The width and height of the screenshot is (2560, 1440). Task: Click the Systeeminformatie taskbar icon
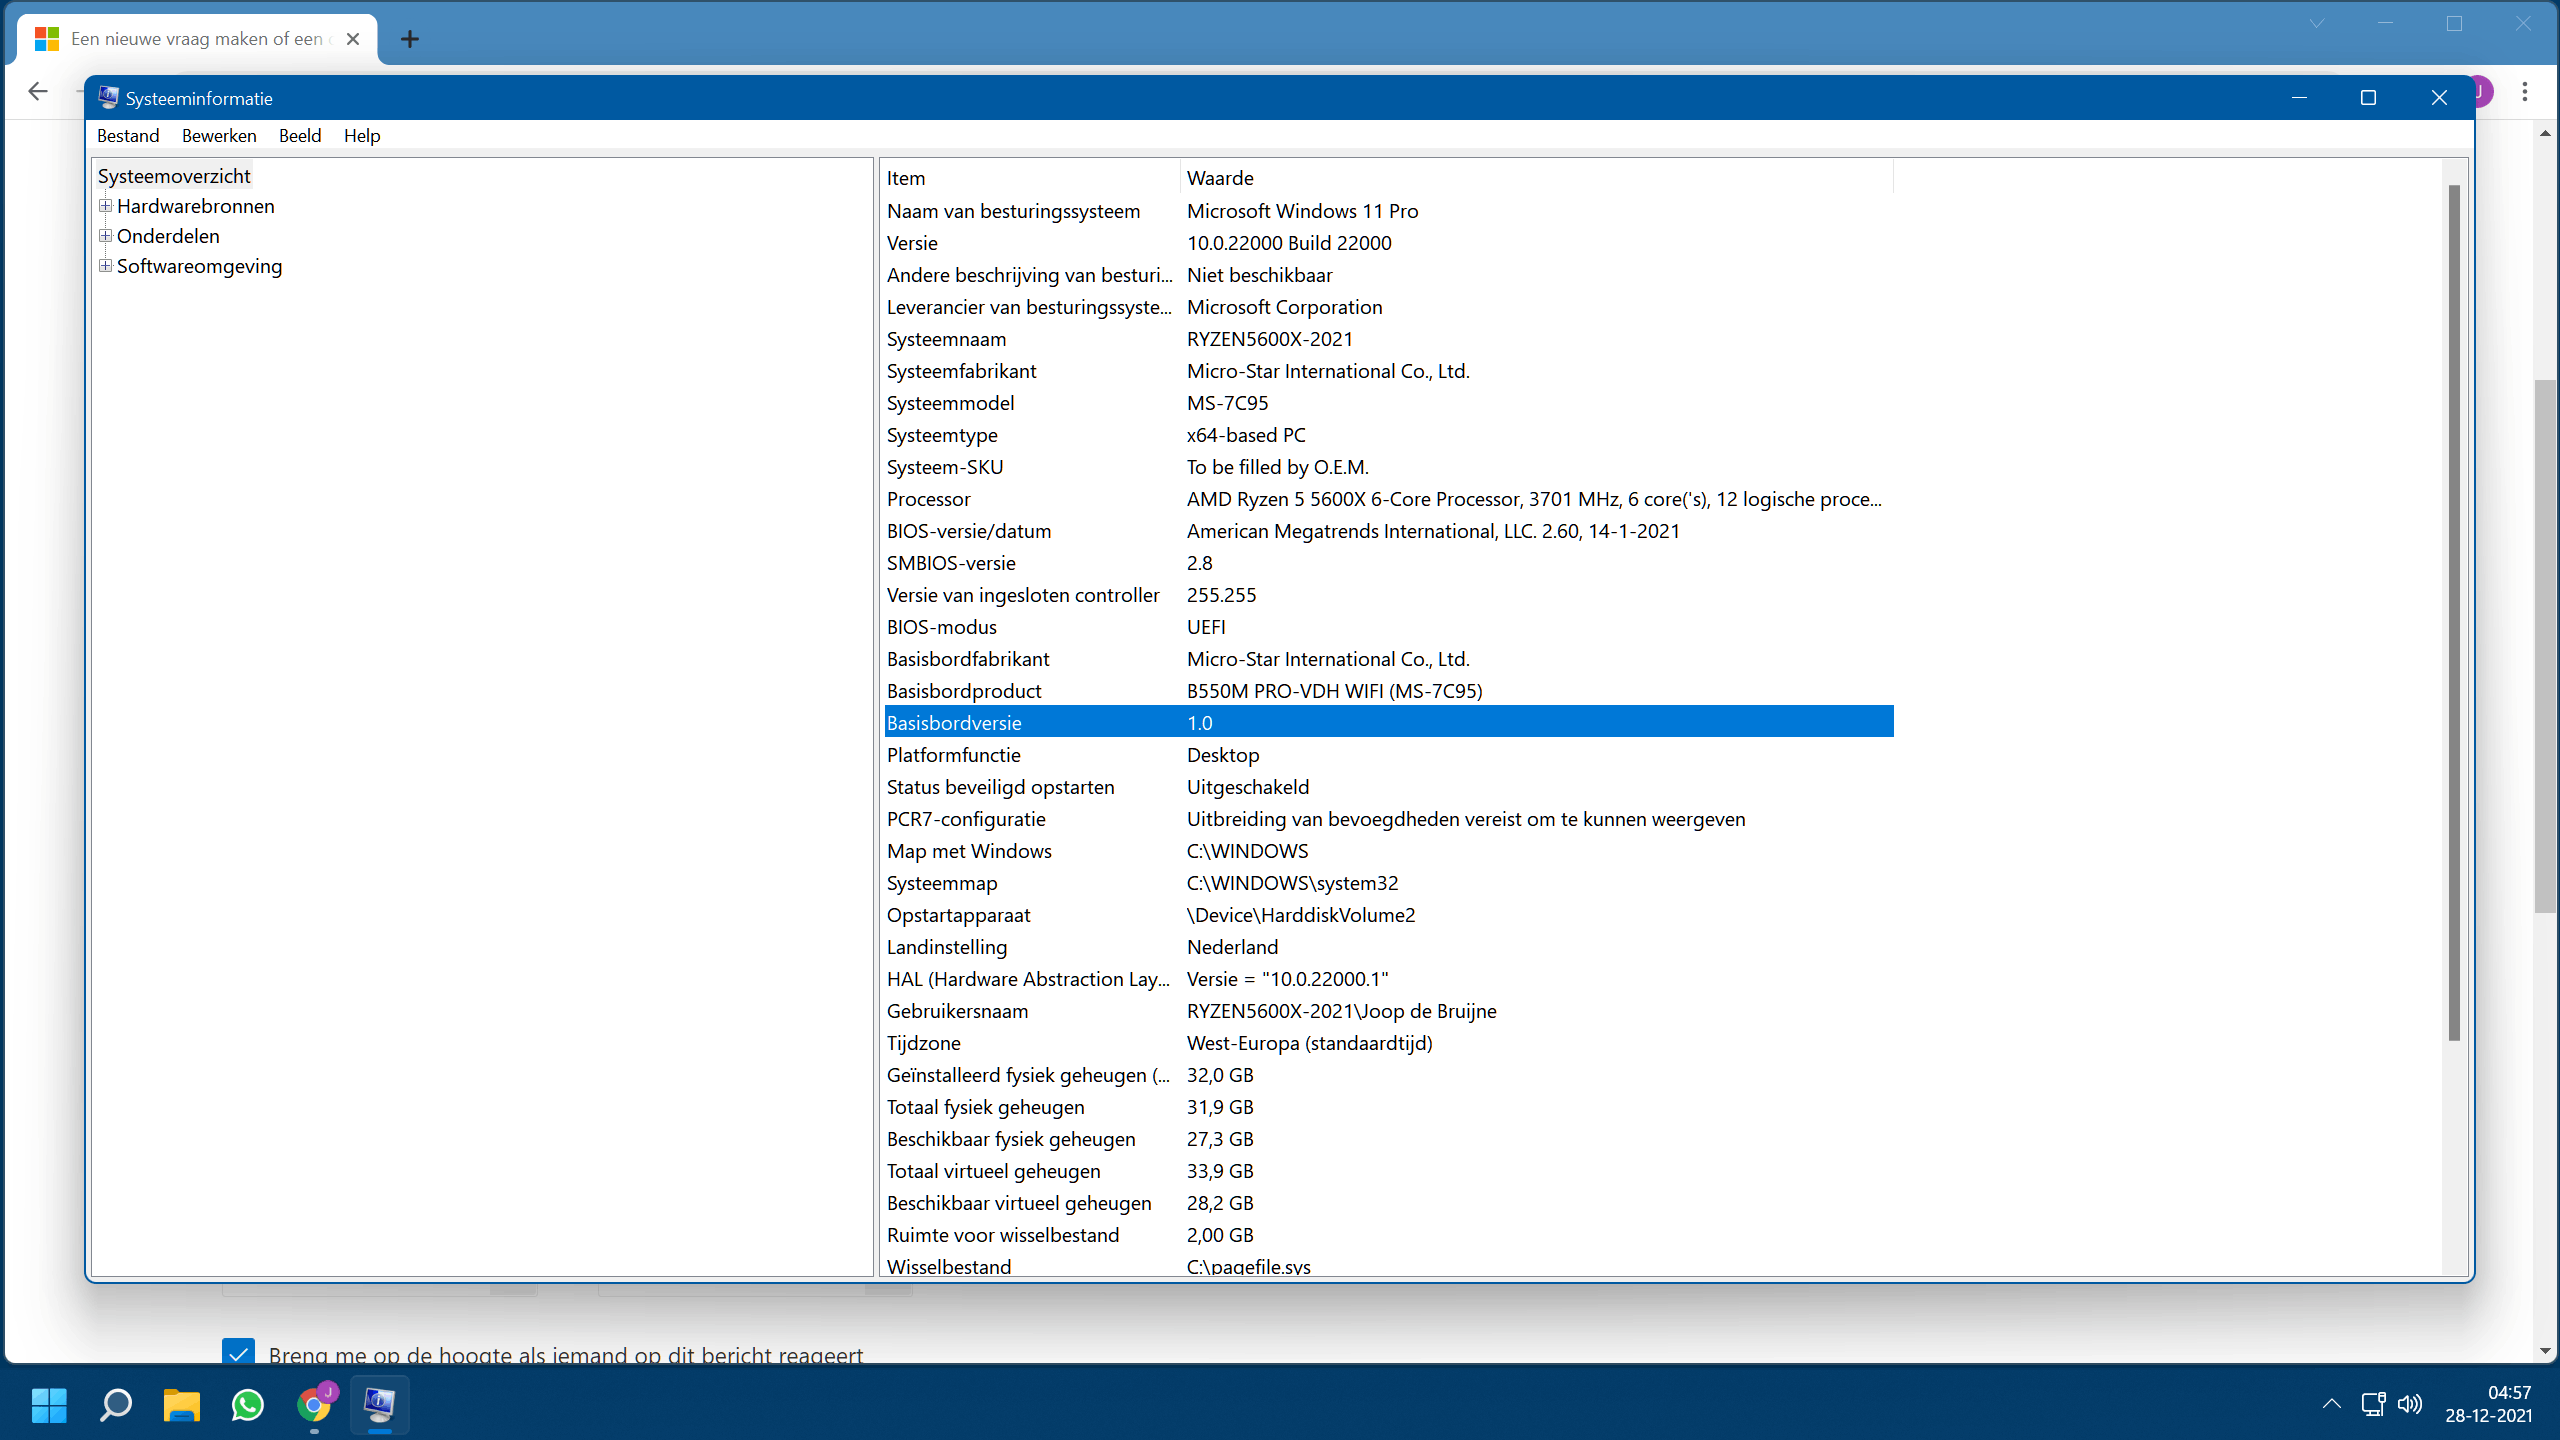[x=380, y=1405]
